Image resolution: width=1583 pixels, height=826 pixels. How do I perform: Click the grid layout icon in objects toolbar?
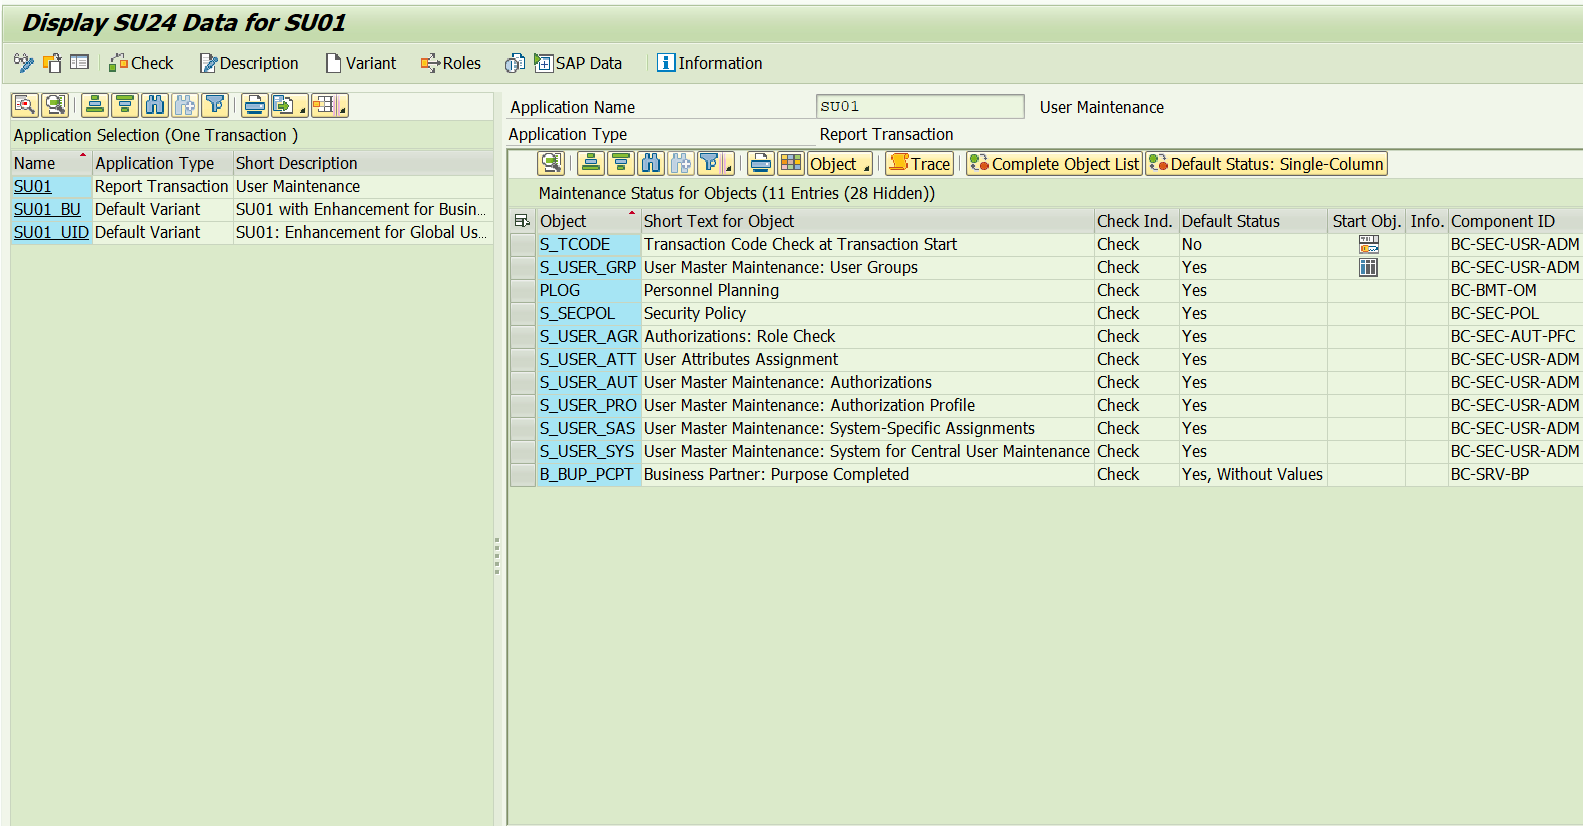click(791, 163)
